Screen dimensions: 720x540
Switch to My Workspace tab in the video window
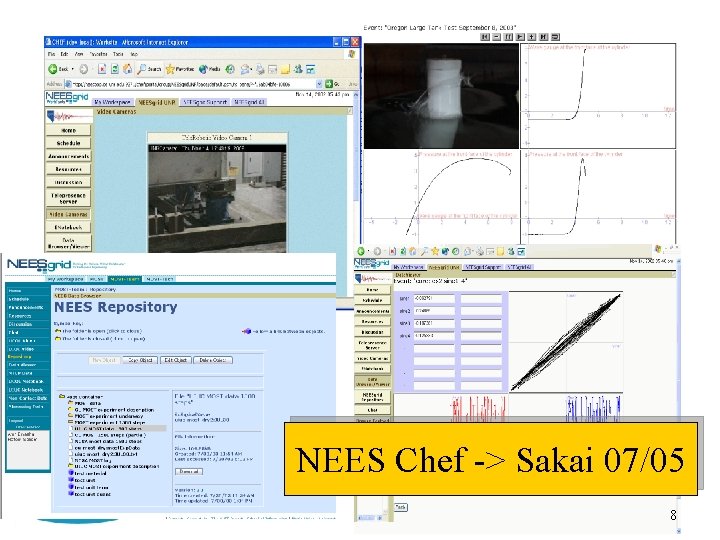[112, 102]
